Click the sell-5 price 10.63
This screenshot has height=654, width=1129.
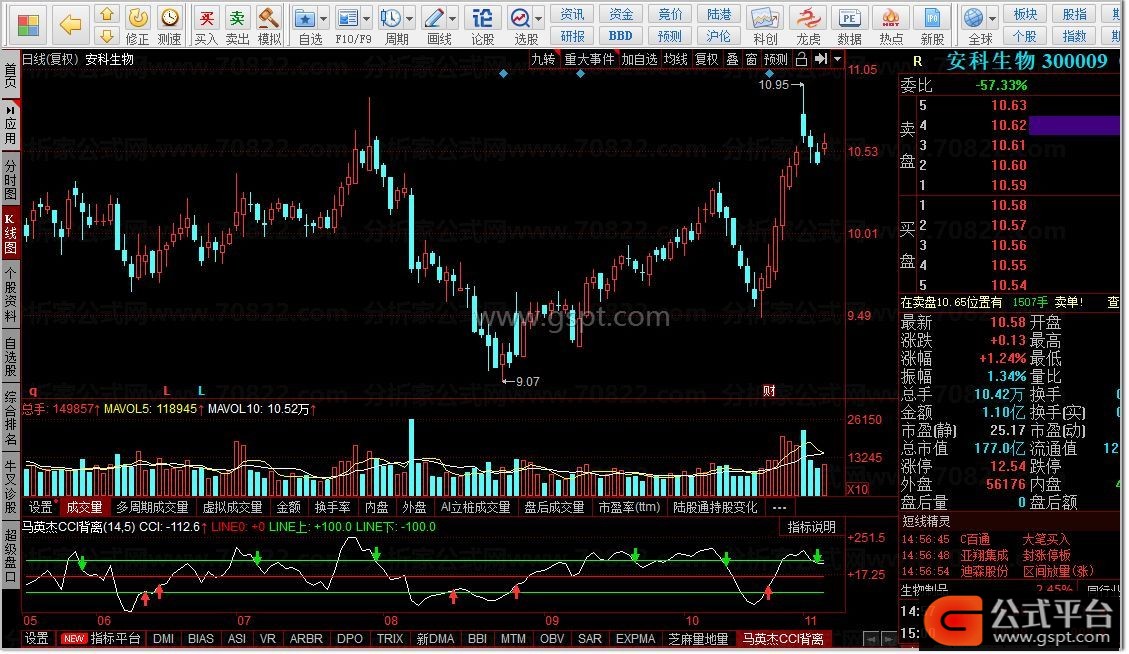click(x=1009, y=105)
